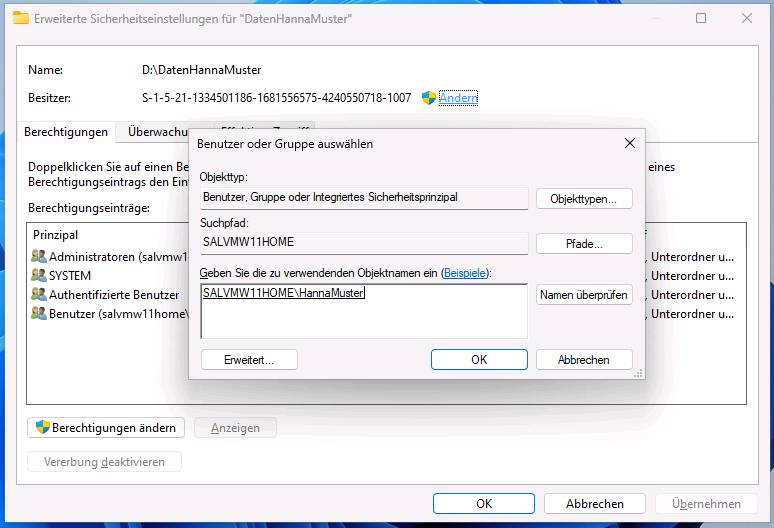This screenshot has height=528, width=774.
Task: Select the Benutzer (salvmw11home) entry
Action: 110,313
